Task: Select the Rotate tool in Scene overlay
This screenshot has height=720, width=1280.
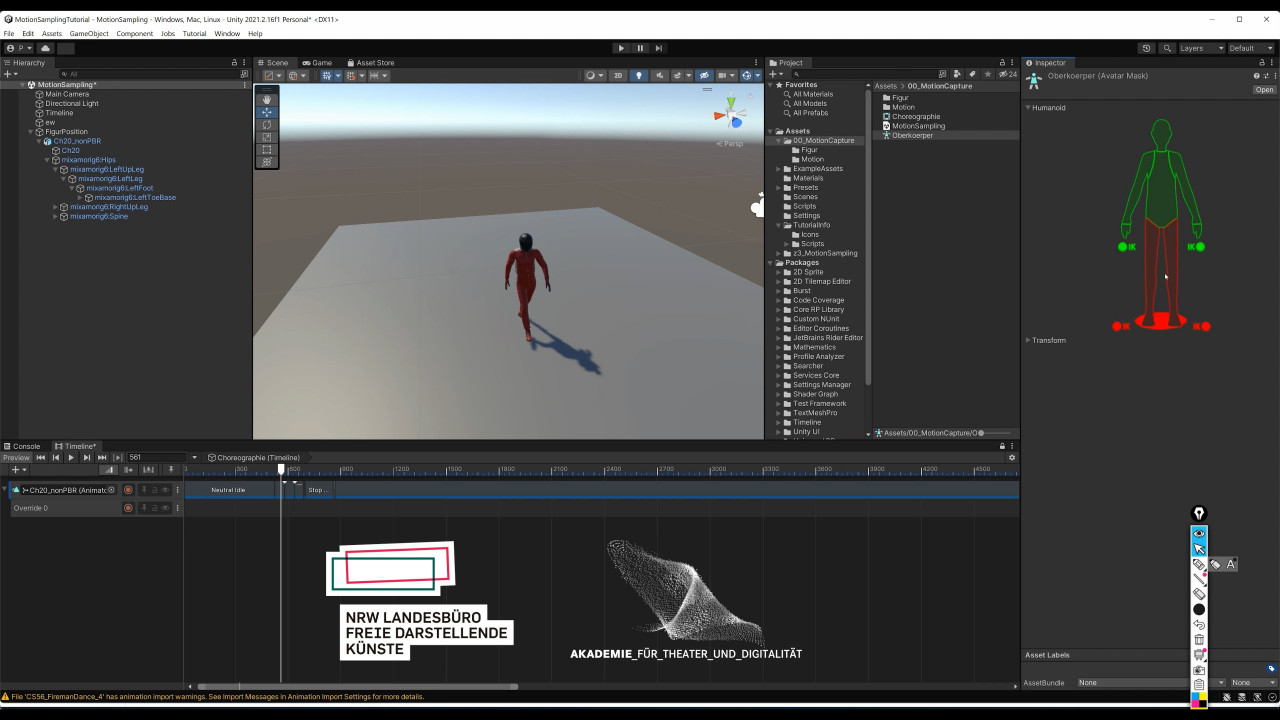Action: pos(266,124)
